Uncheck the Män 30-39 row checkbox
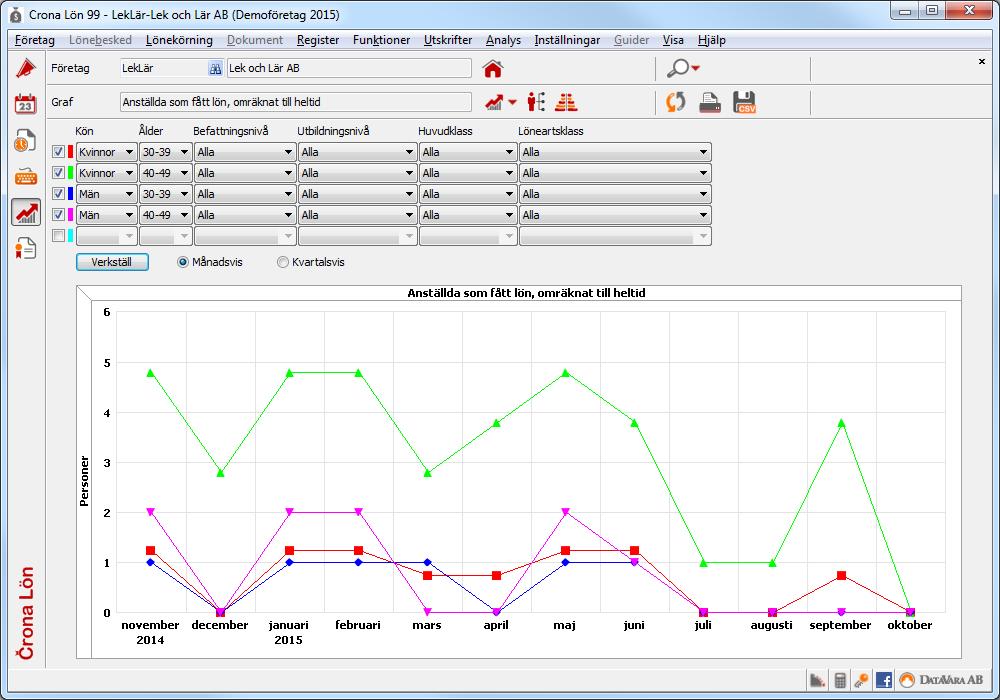The width and height of the screenshot is (1000, 700). 58,194
